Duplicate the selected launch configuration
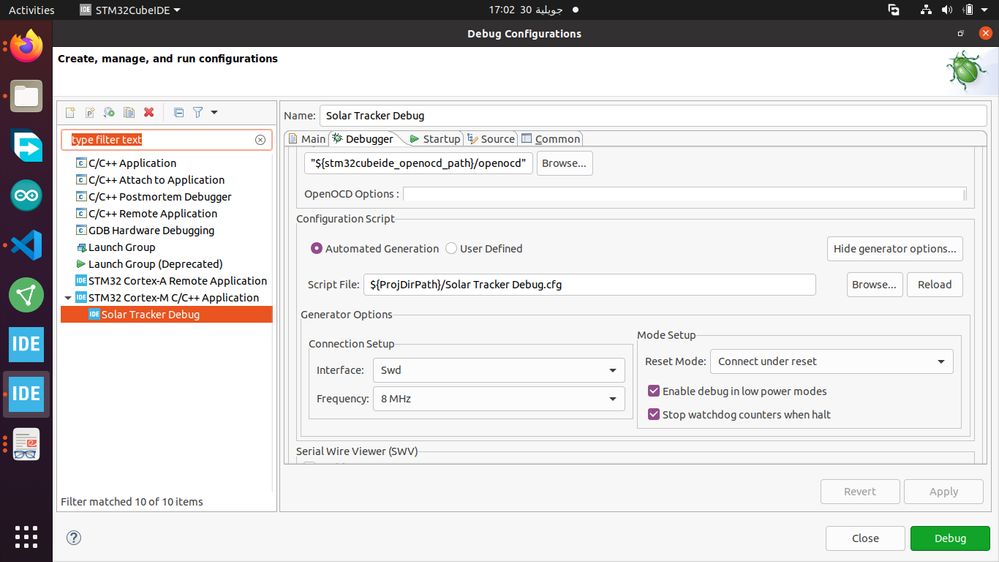The height and width of the screenshot is (562, 999). [129, 113]
